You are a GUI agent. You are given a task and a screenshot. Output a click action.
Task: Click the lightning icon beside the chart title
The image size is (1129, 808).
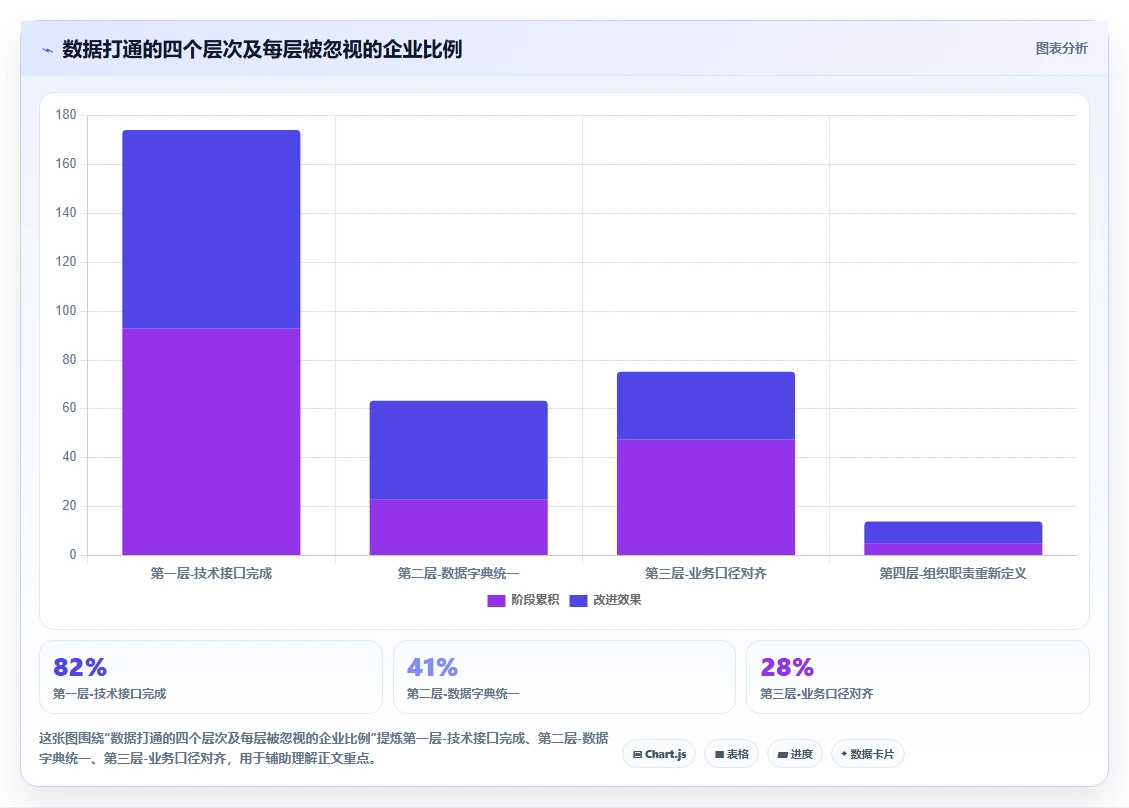pyautogui.click(x=48, y=50)
